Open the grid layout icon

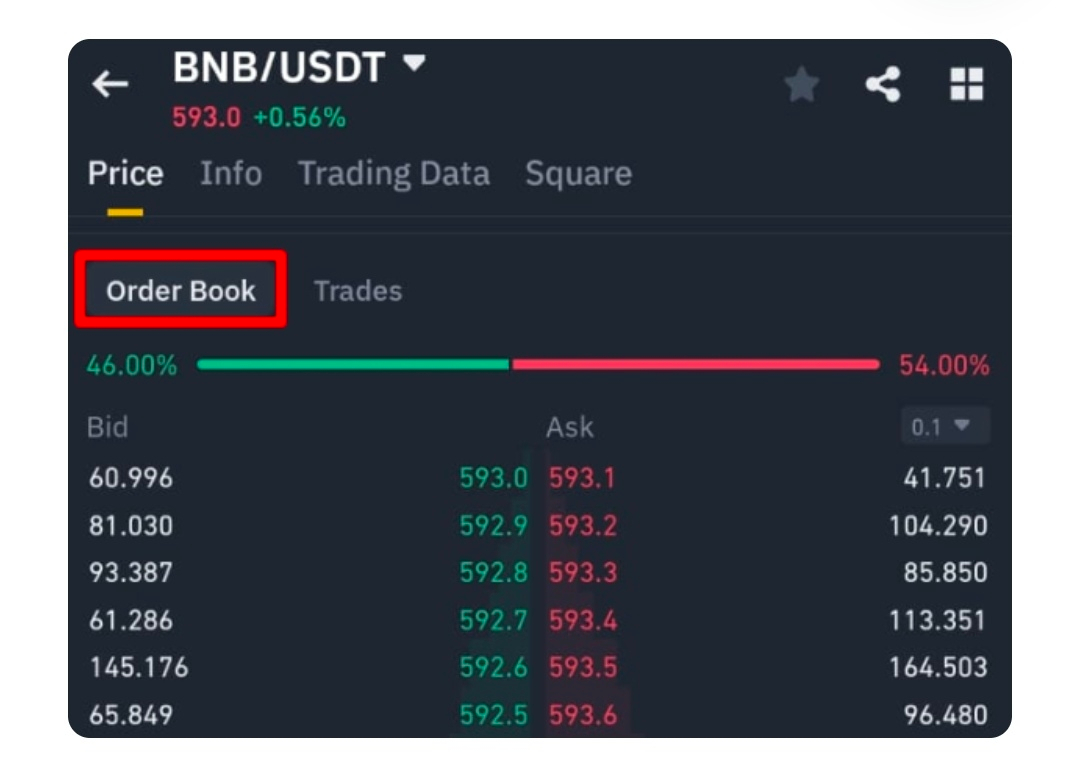click(x=966, y=84)
